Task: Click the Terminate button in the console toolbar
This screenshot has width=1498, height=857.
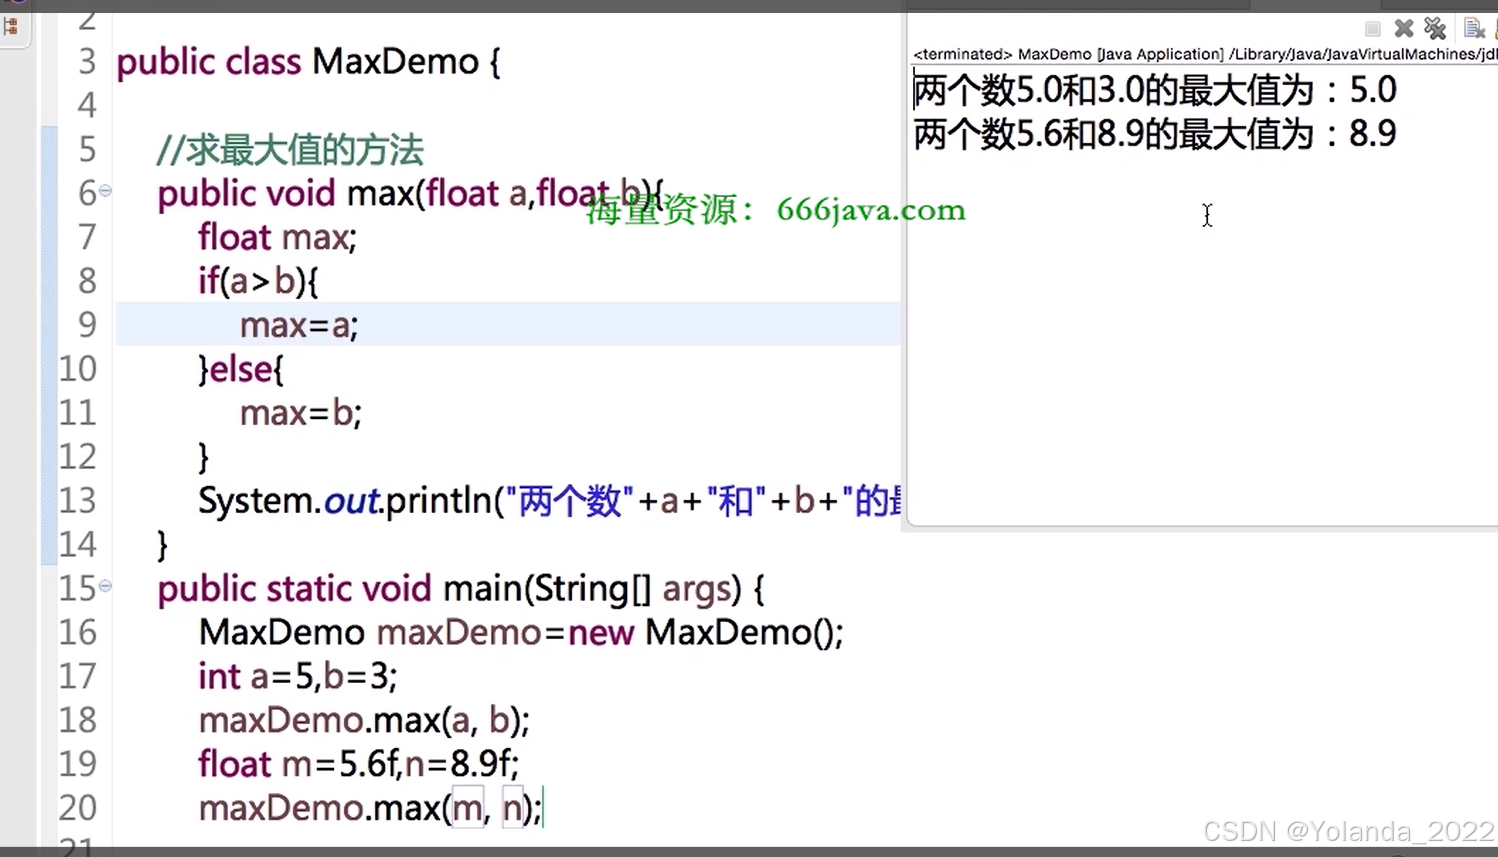Action: click(x=1372, y=29)
